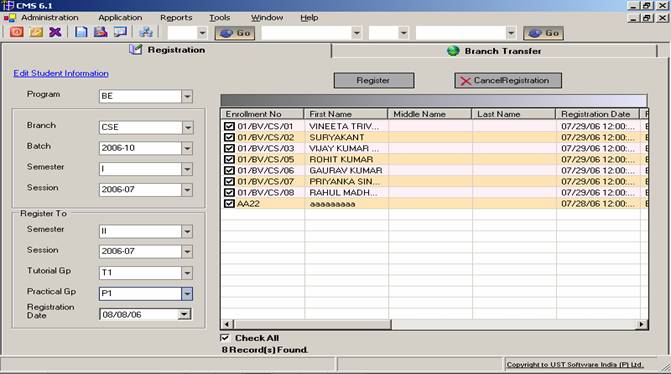Click the CancelRegistration button
Screen dimensions: 671x374
click(x=508, y=80)
